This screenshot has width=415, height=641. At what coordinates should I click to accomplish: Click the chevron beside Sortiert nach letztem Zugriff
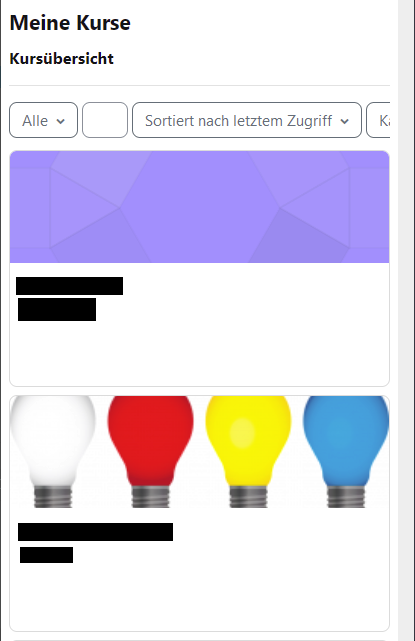pyautogui.click(x=345, y=121)
